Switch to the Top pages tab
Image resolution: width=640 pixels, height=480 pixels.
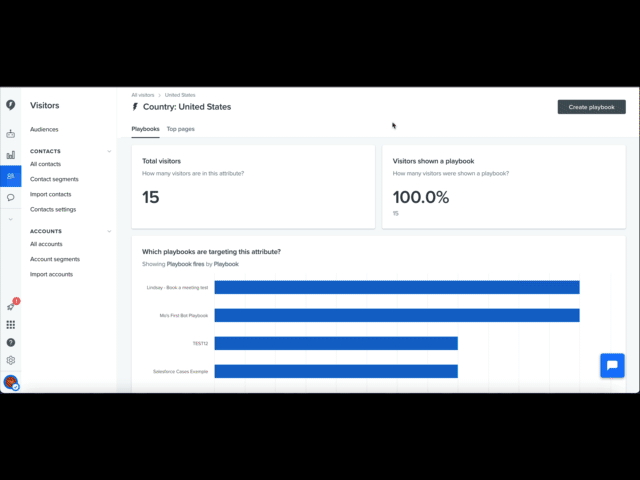pyautogui.click(x=180, y=129)
